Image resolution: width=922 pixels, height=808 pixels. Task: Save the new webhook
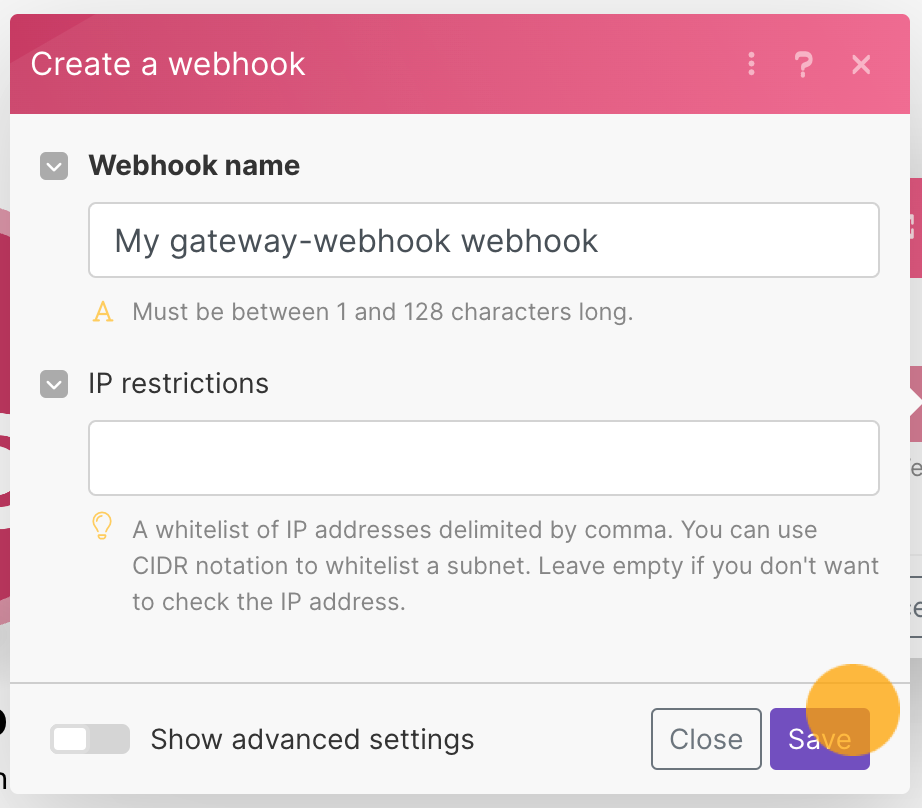click(x=820, y=739)
